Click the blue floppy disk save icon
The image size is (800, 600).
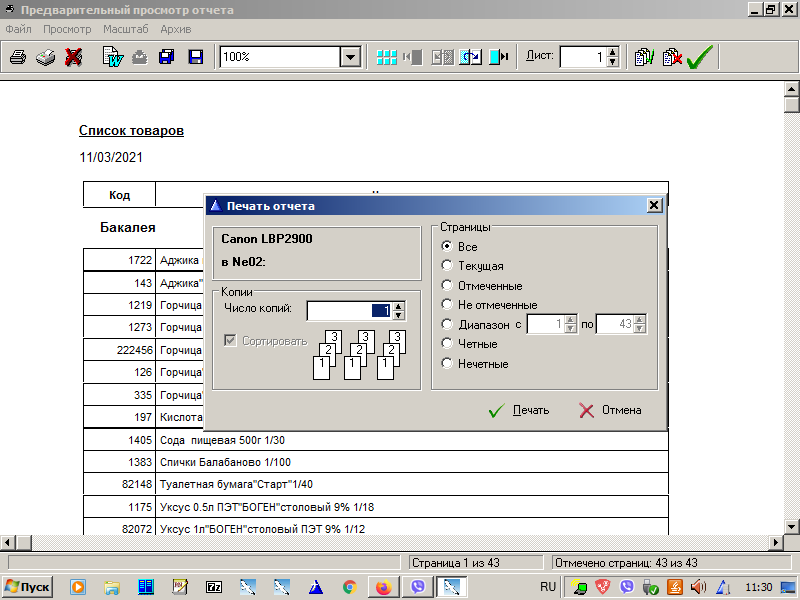tap(196, 57)
